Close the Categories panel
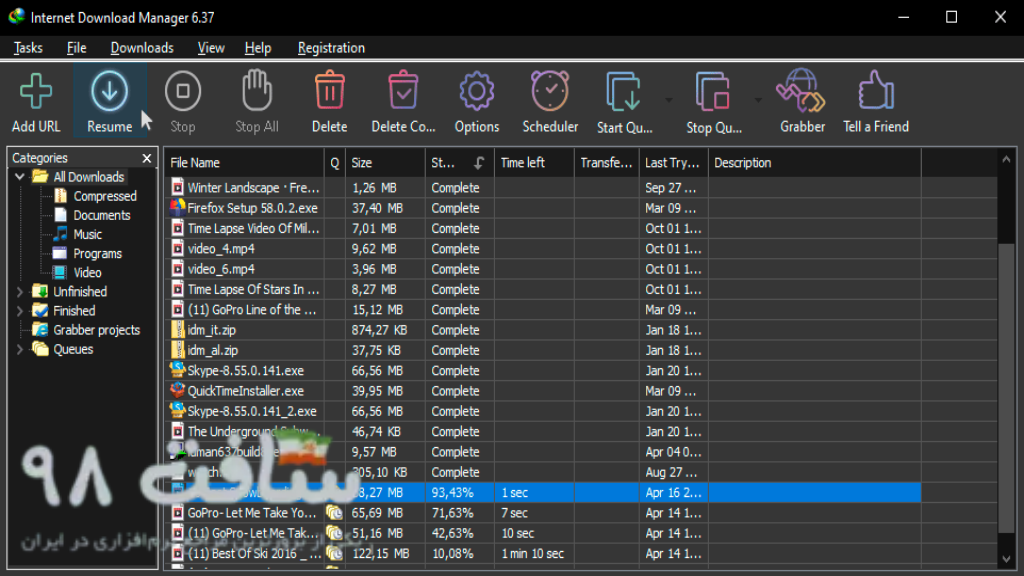1024x576 pixels. tap(147, 158)
